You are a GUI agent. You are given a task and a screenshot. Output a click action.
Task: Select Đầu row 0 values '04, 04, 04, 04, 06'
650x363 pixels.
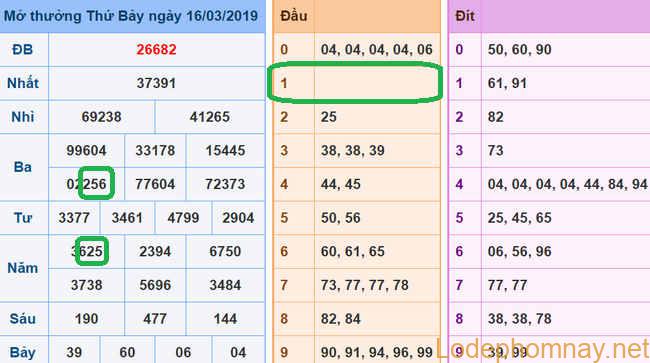coord(377,50)
